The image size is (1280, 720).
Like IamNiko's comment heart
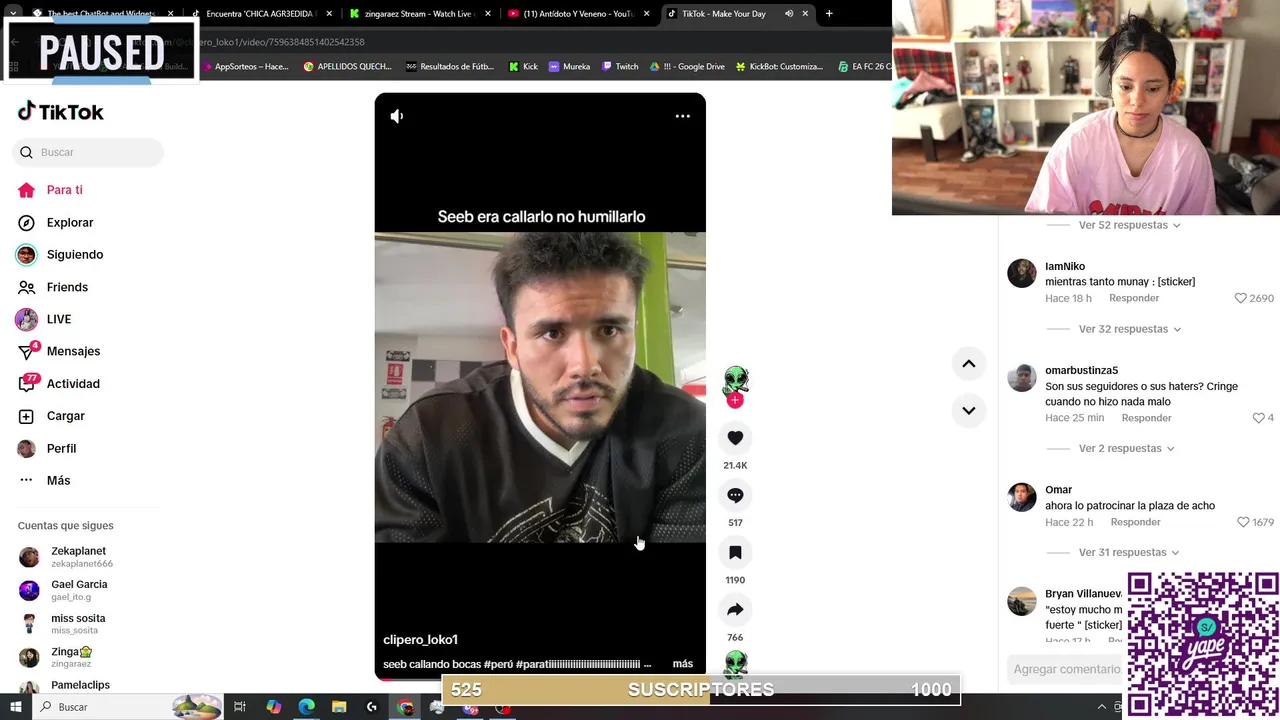click(x=1240, y=298)
